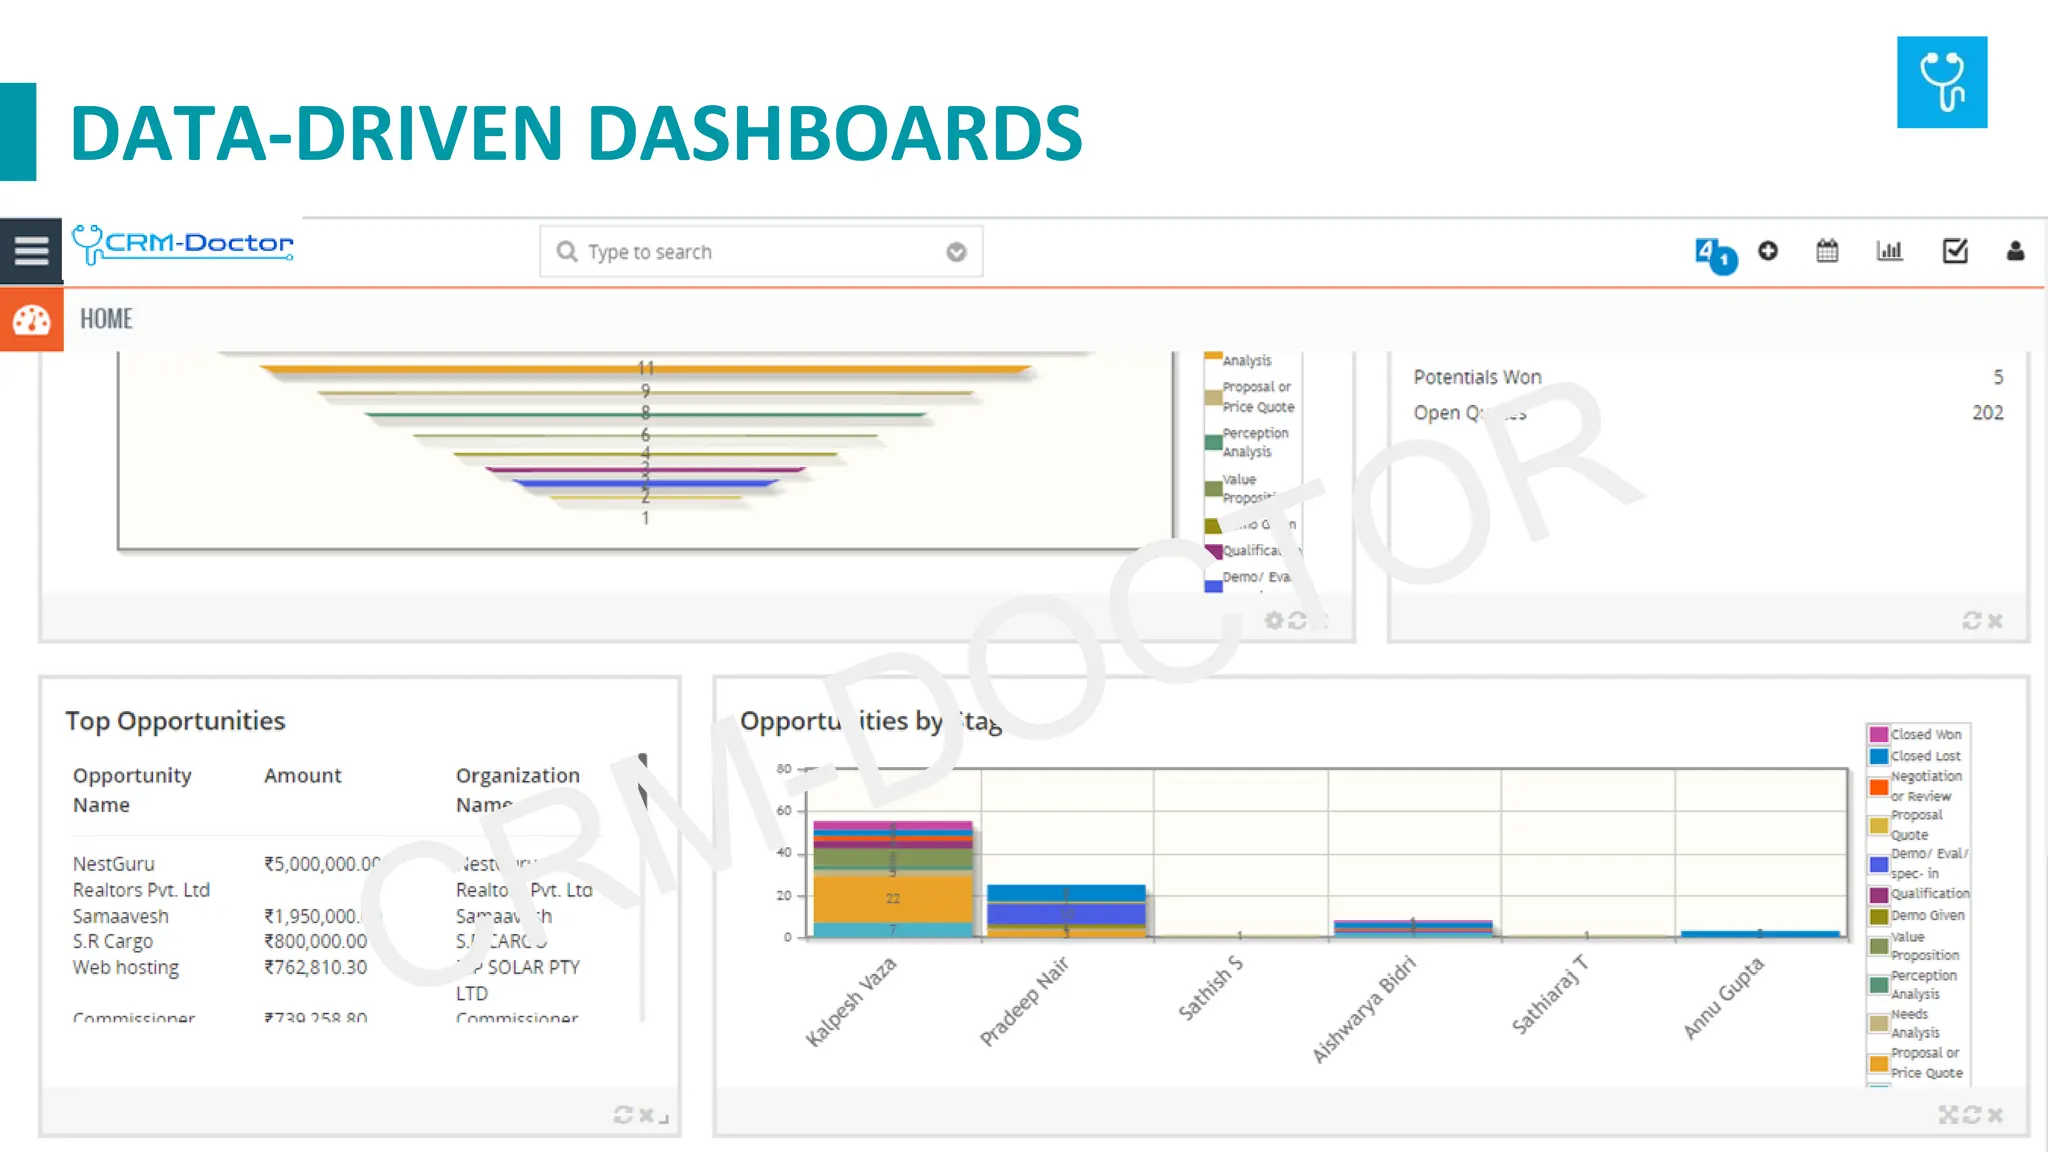
Task: Click Kalpesh Vaza's stacked bar
Action: (892, 879)
